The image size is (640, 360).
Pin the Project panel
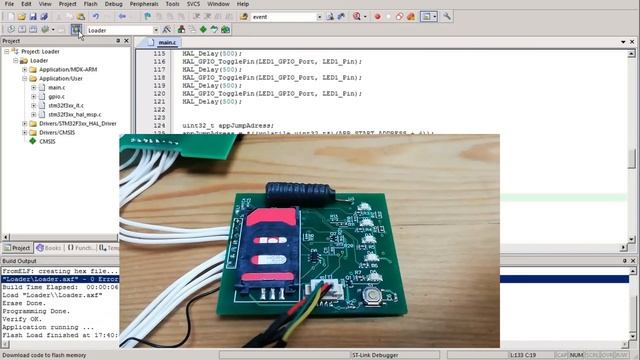[x=118, y=41]
